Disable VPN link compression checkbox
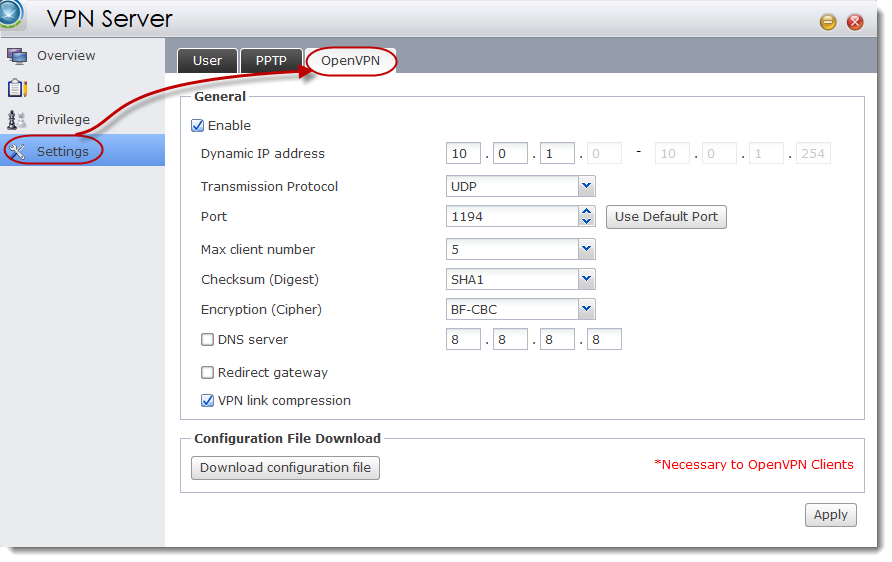 pos(208,400)
